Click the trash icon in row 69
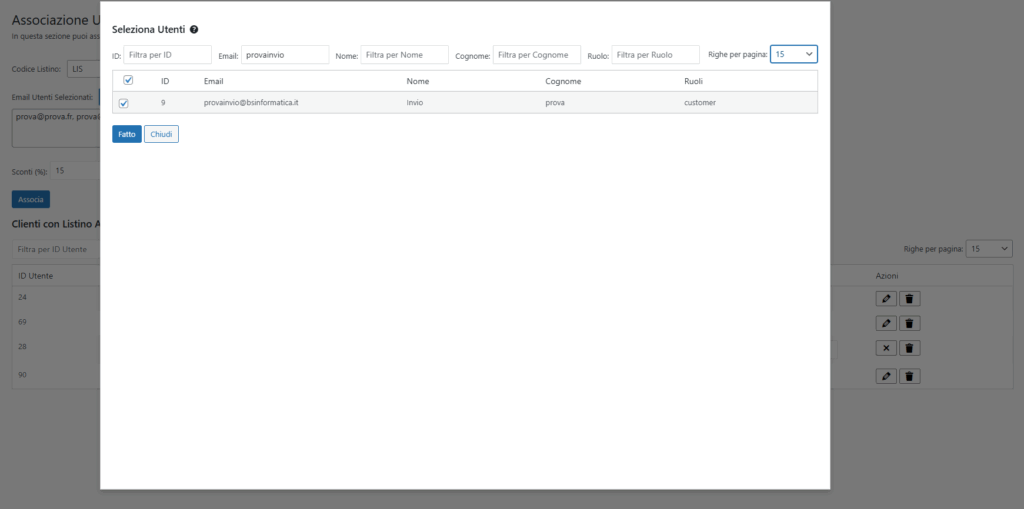 (x=910, y=323)
